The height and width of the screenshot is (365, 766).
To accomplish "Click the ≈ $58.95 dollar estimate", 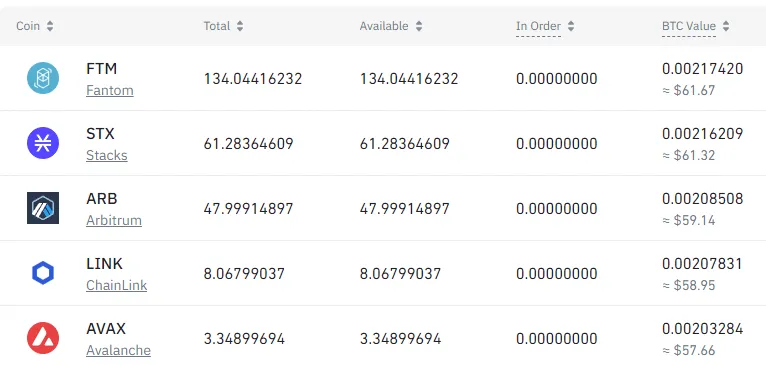I will [688, 285].
